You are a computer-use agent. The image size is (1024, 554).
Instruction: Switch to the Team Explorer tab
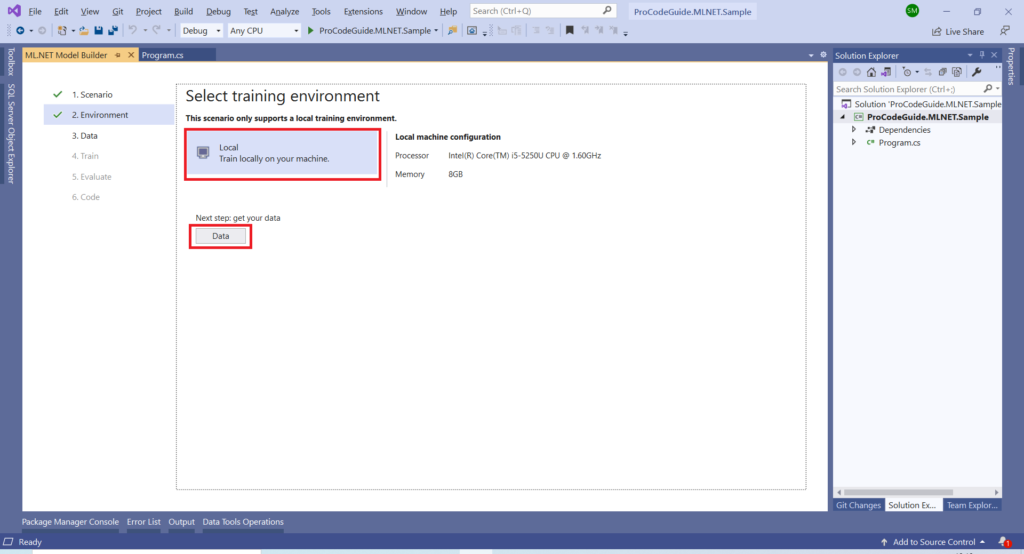click(972, 505)
